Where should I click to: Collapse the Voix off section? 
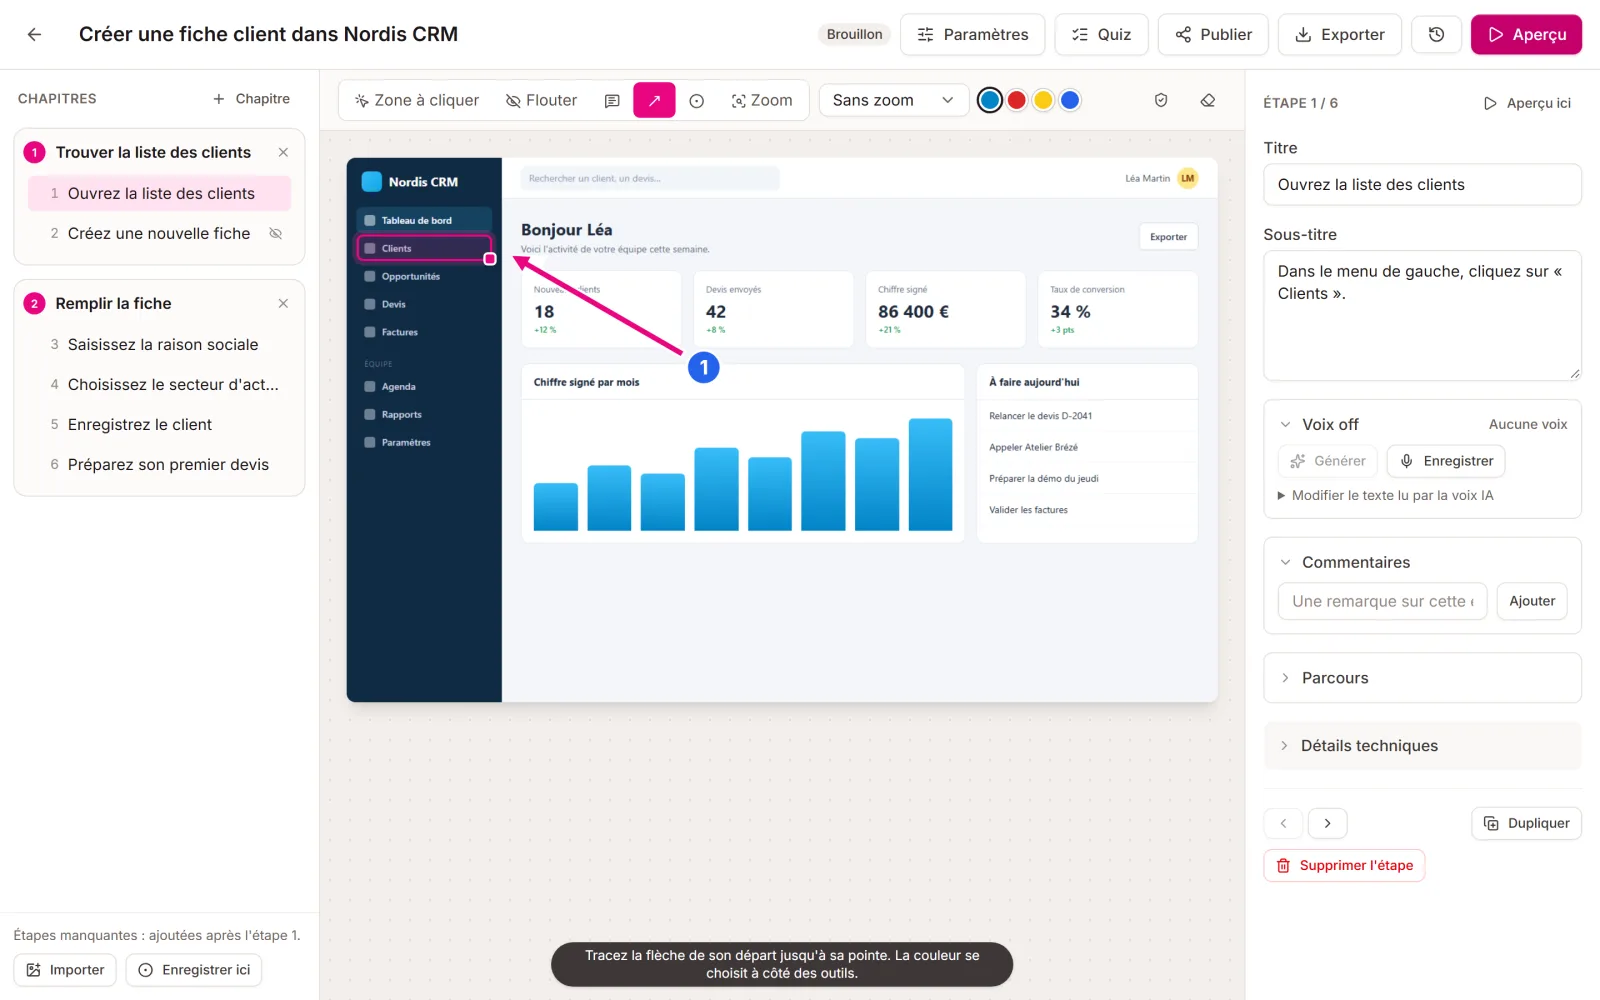tap(1286, 424)
